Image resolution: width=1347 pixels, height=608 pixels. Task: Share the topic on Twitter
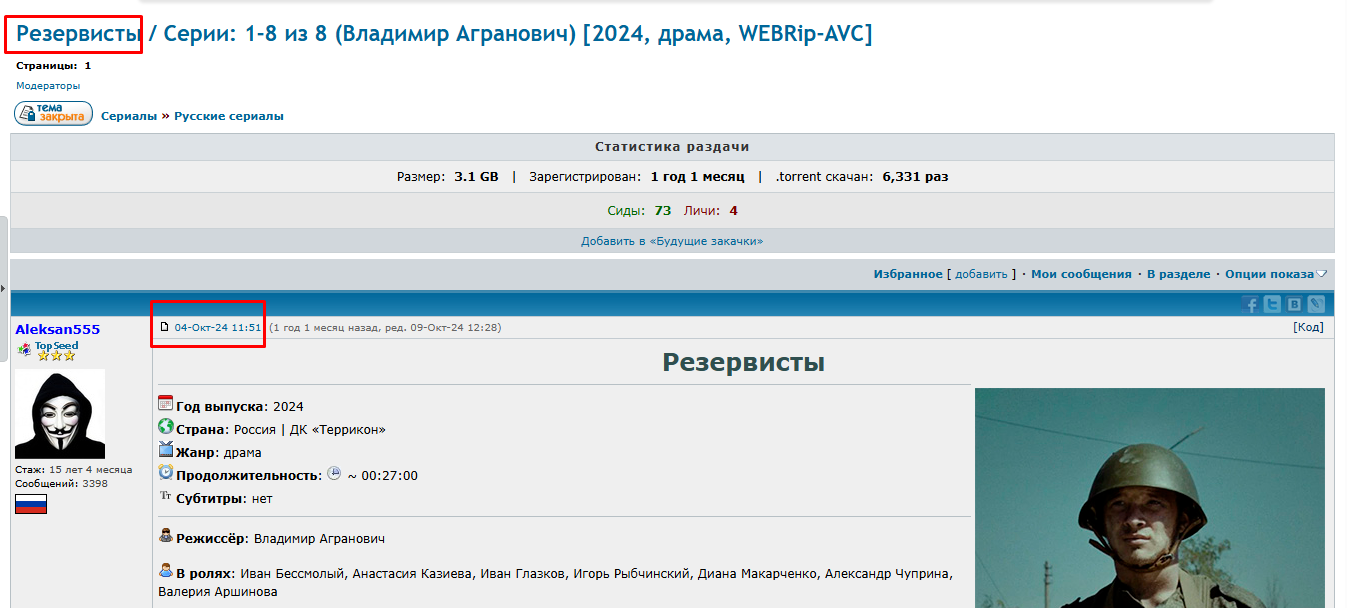[1272, 305]
